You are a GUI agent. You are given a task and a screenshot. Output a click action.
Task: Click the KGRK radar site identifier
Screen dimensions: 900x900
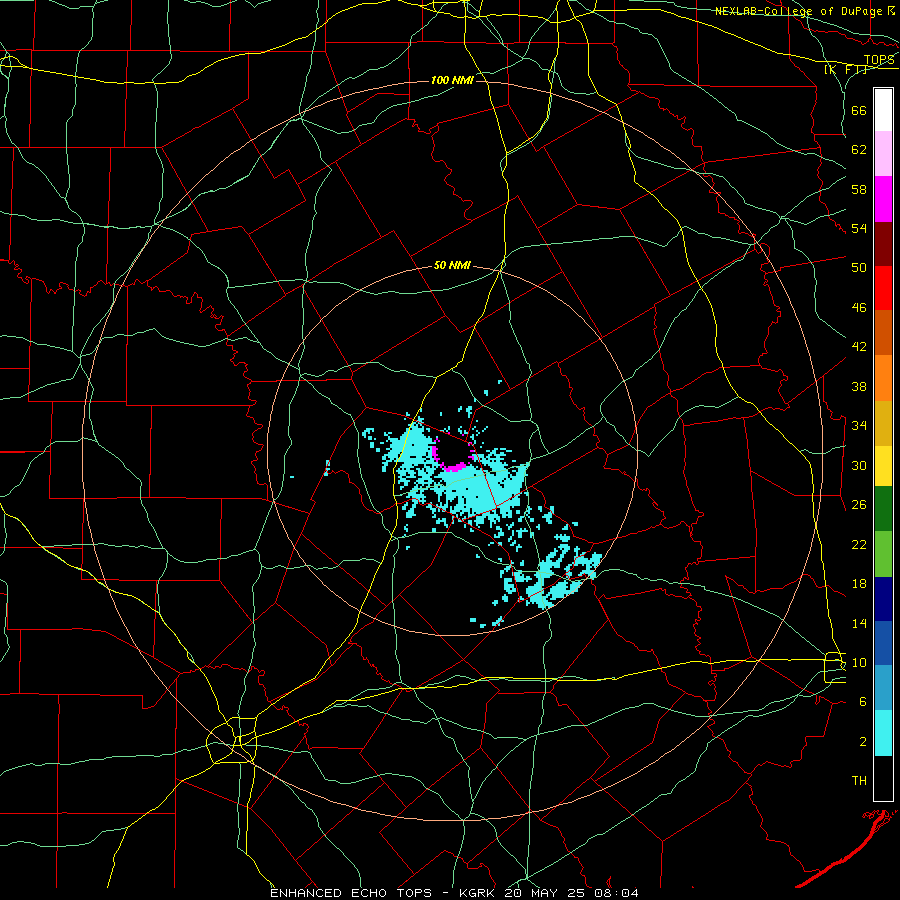pos(479,893)
